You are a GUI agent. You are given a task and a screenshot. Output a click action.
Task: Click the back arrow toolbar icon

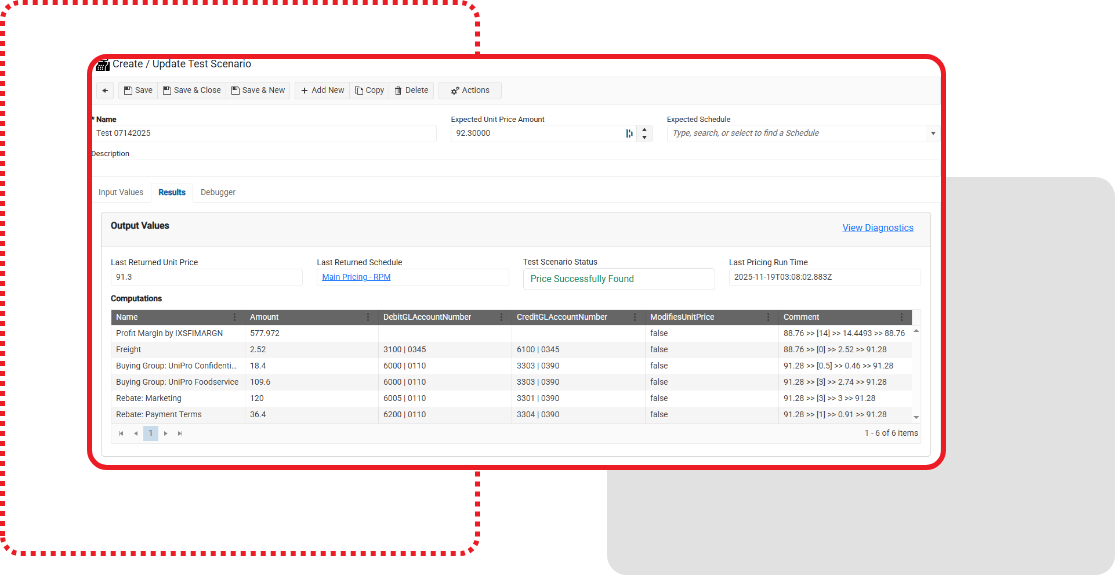[105, 90]
